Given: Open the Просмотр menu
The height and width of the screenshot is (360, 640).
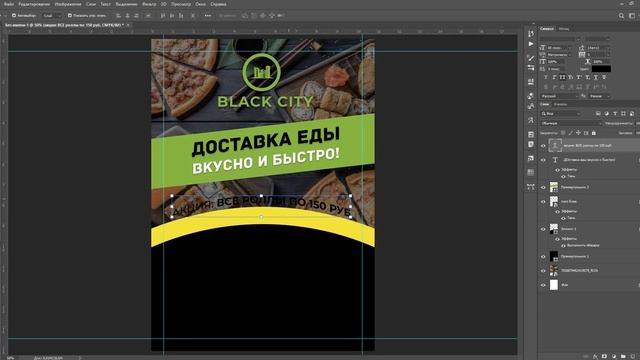Looking at the screenshot, I should 181,4.
